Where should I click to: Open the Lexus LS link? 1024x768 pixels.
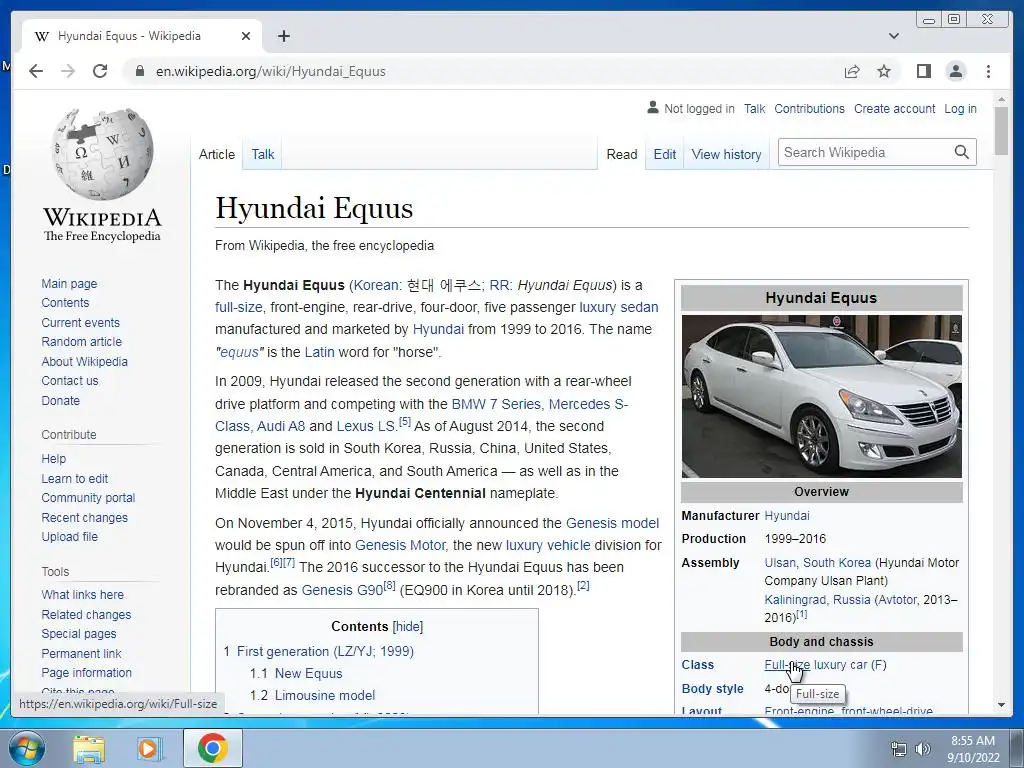[365, 426]
